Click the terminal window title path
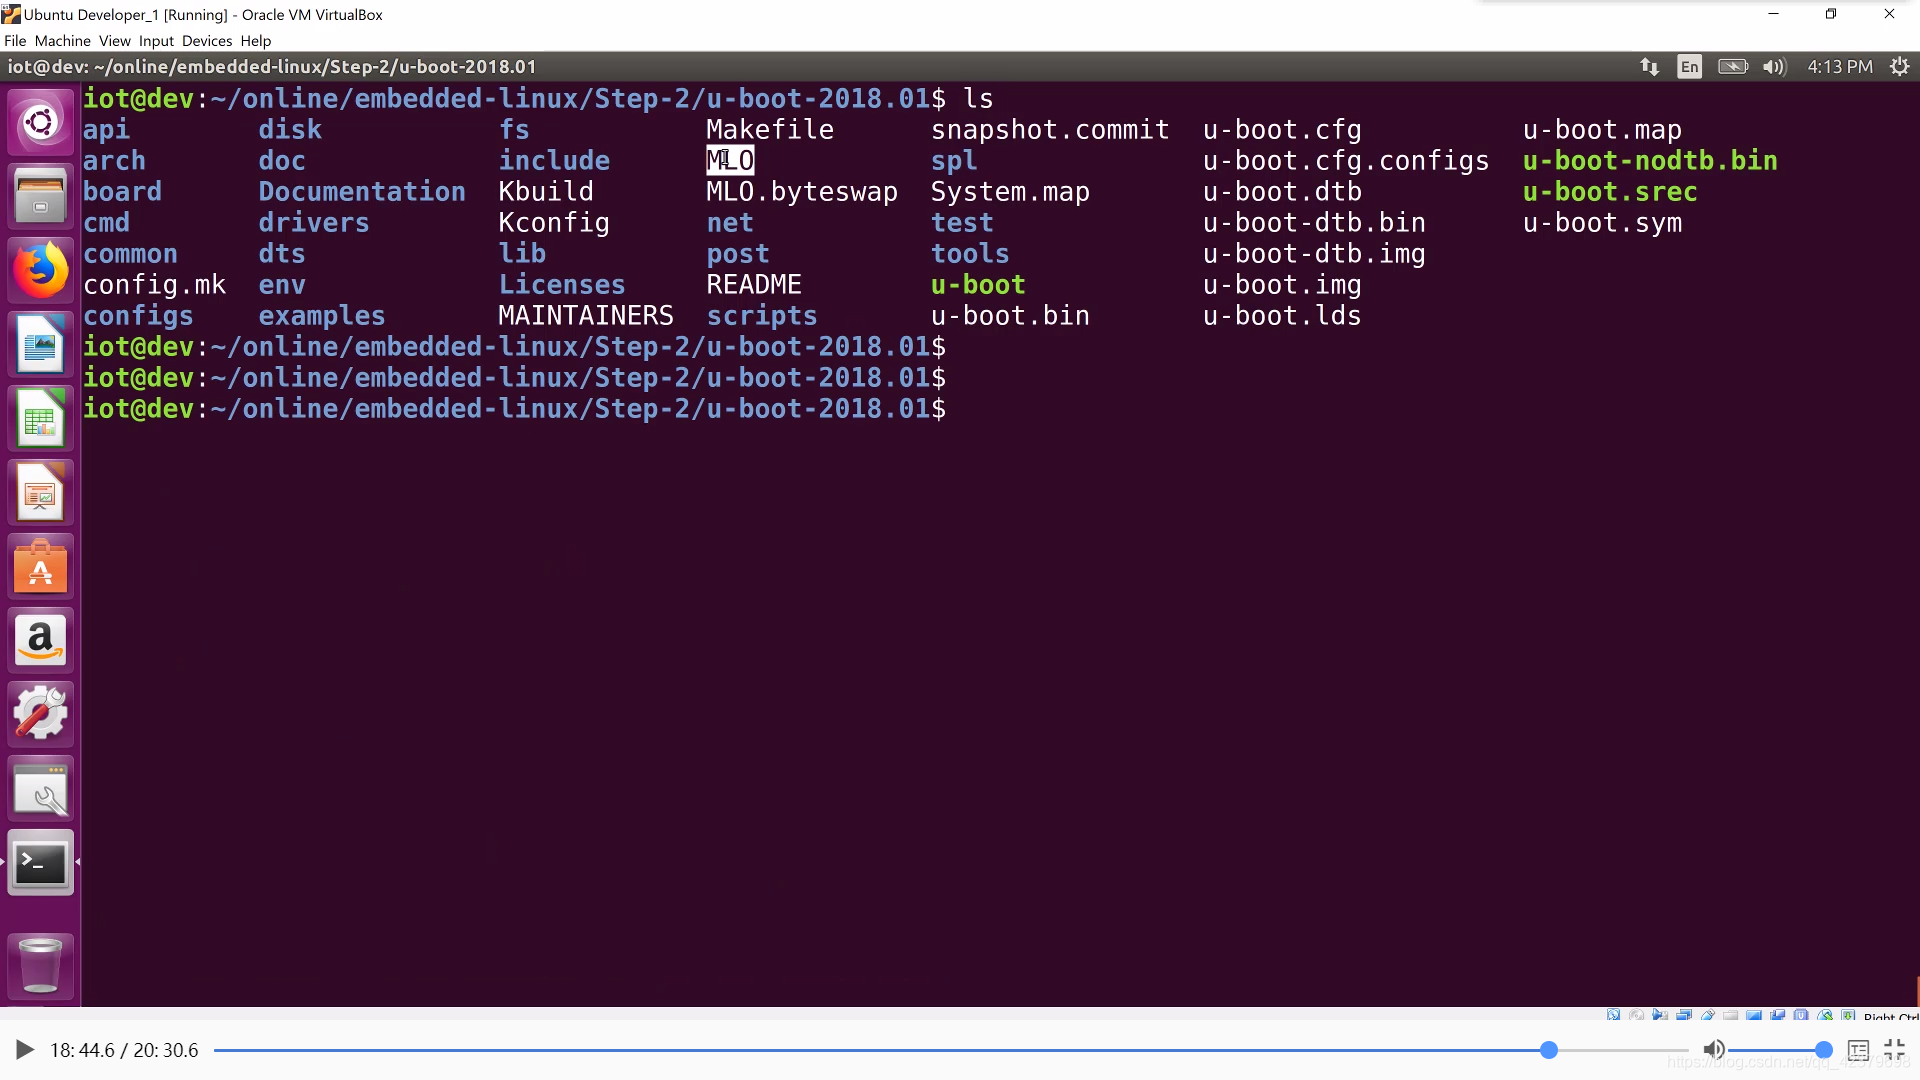The image size is (1920, 1080). (x=272, y=67)
